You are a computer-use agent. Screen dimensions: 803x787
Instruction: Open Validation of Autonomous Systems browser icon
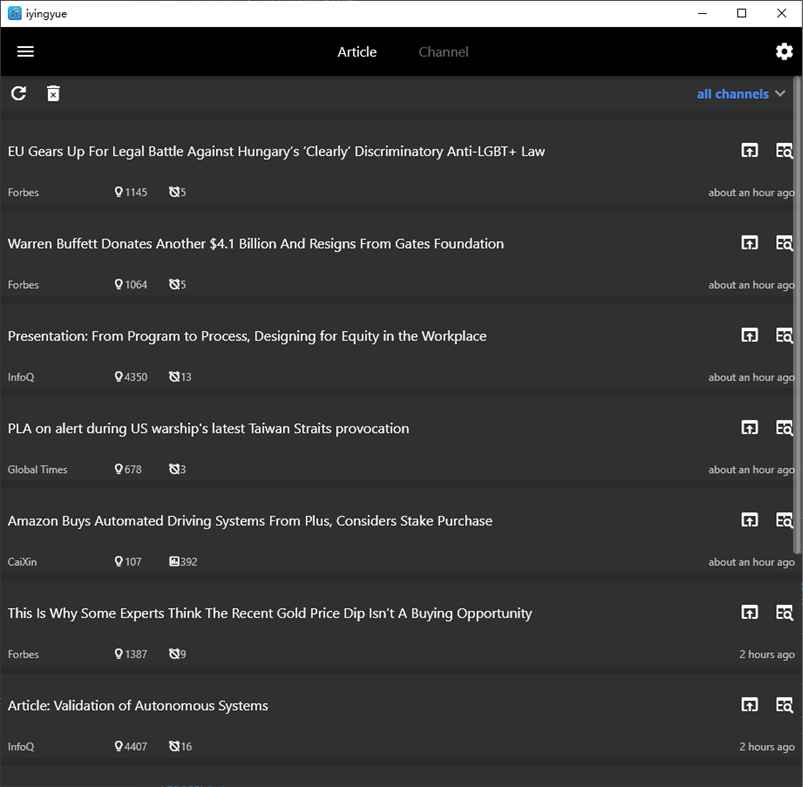click(x=750, y=705)
